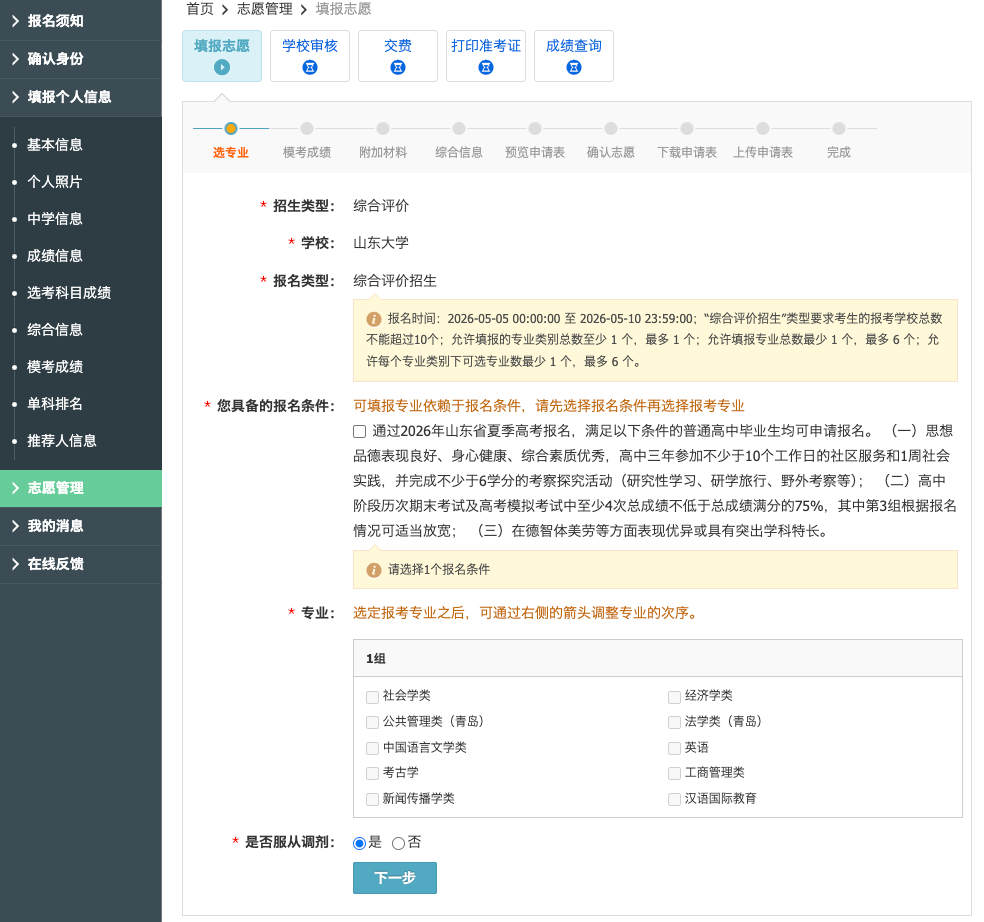
Task: Click the 模考成绩 progress step dot
Action: (x=307, y=129)
